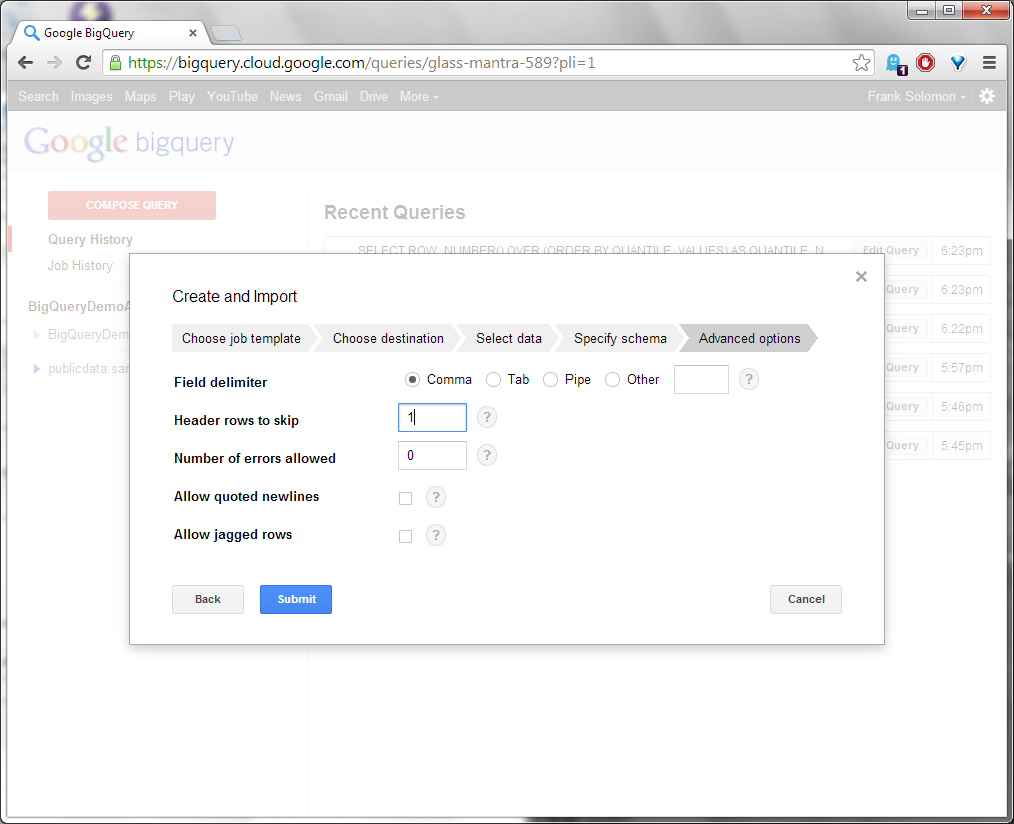Open the Frank Solomon account dropdown

(916, 96)
